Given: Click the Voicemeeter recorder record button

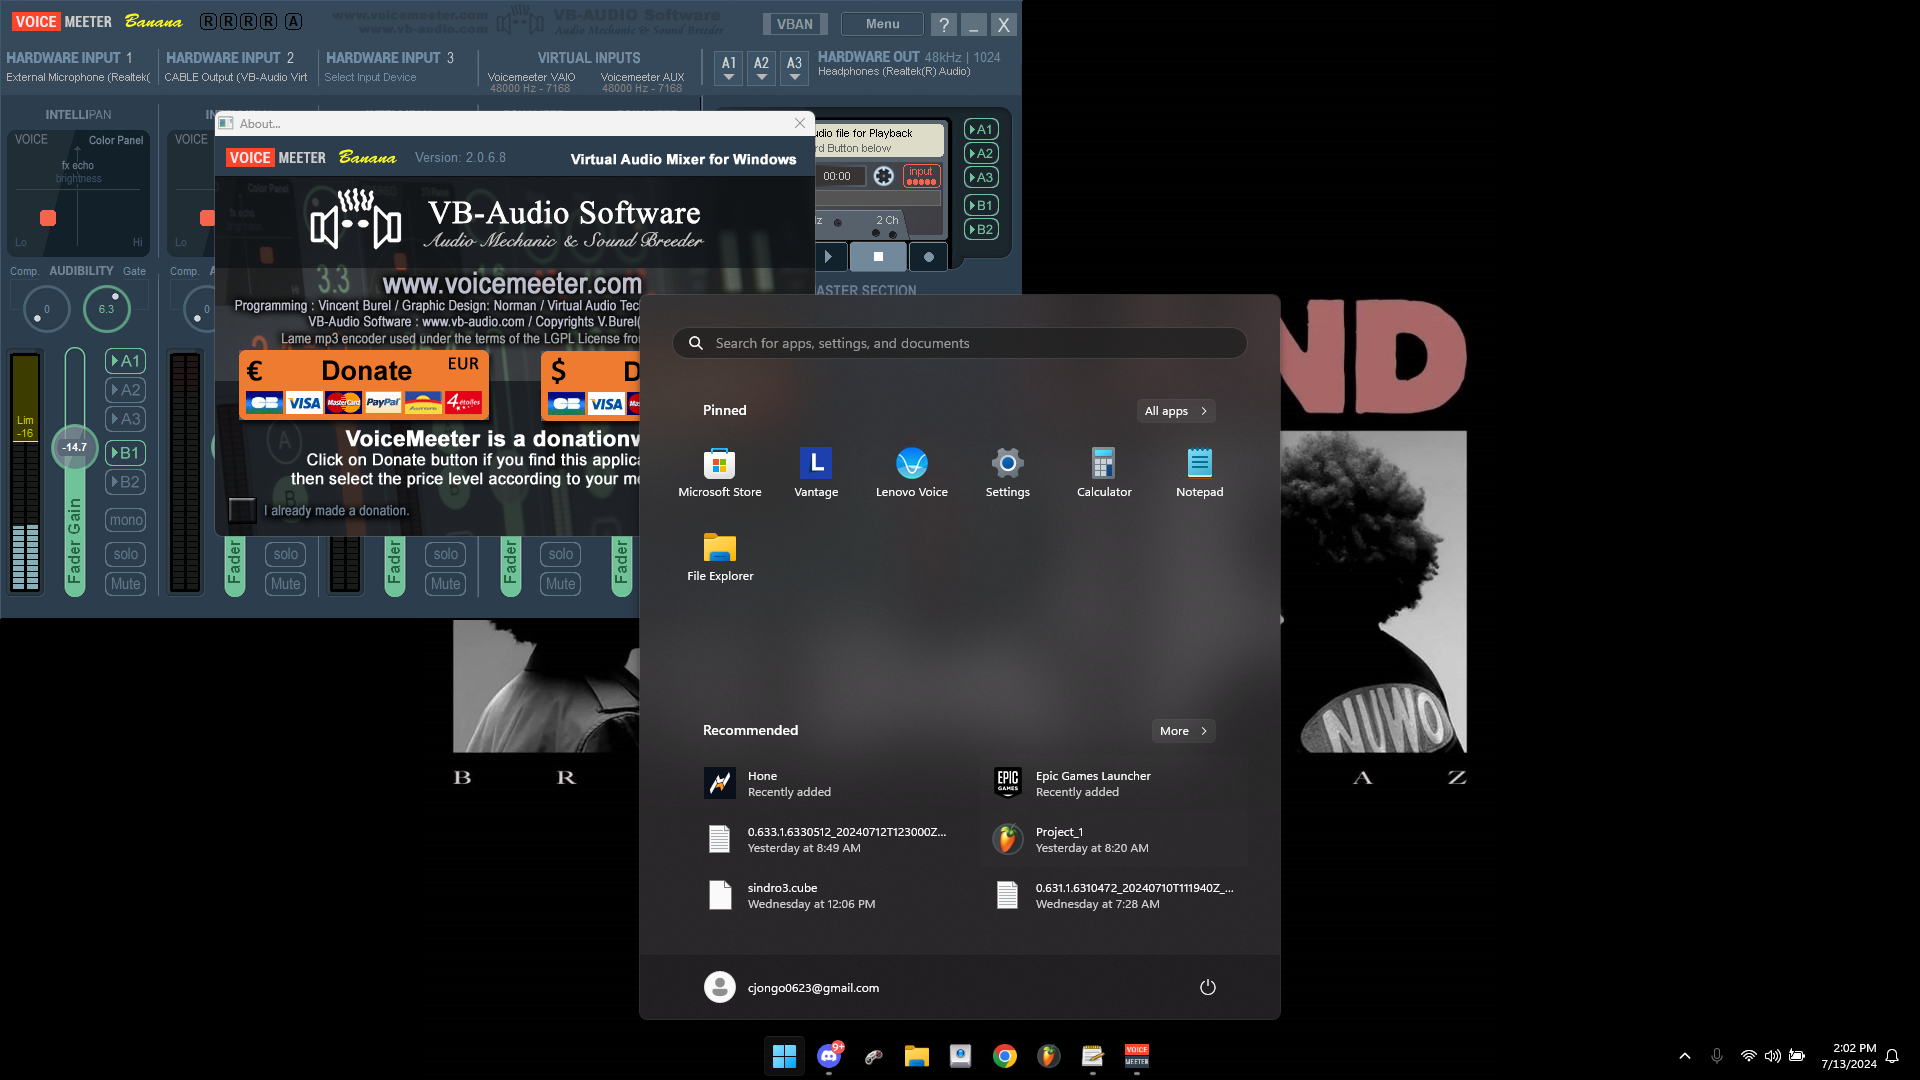Looking at the screenshot, I should tap(928, 257).
